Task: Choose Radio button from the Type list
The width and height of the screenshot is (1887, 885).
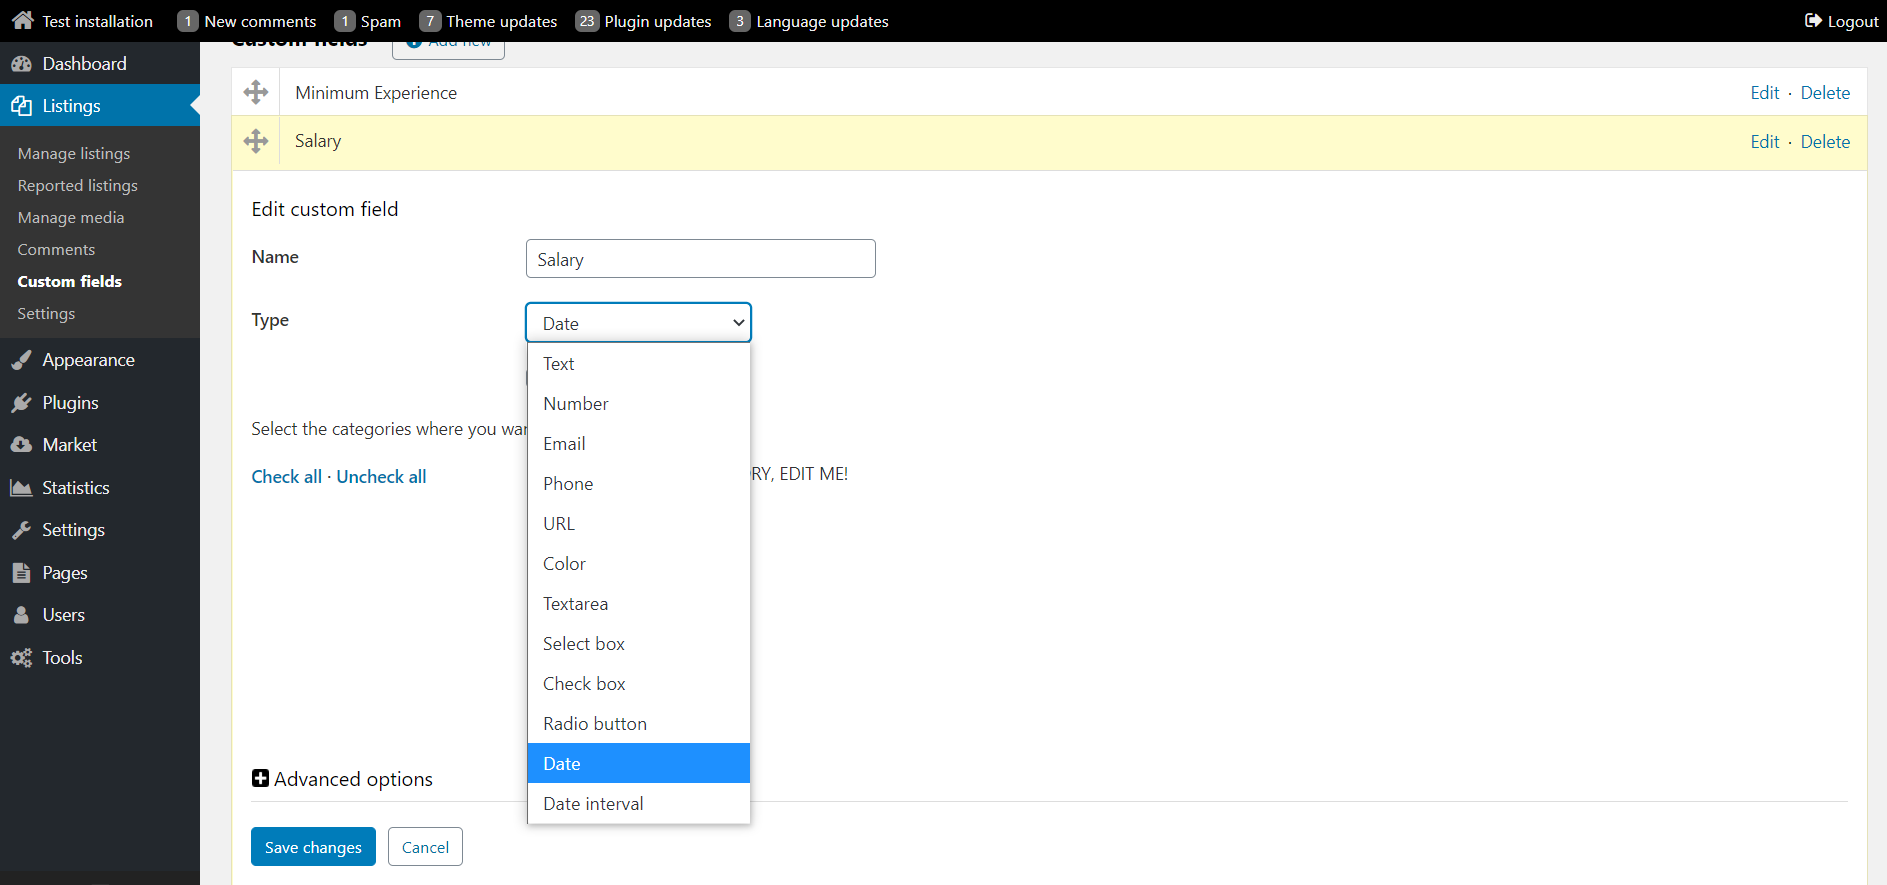Action: point(639,724)
